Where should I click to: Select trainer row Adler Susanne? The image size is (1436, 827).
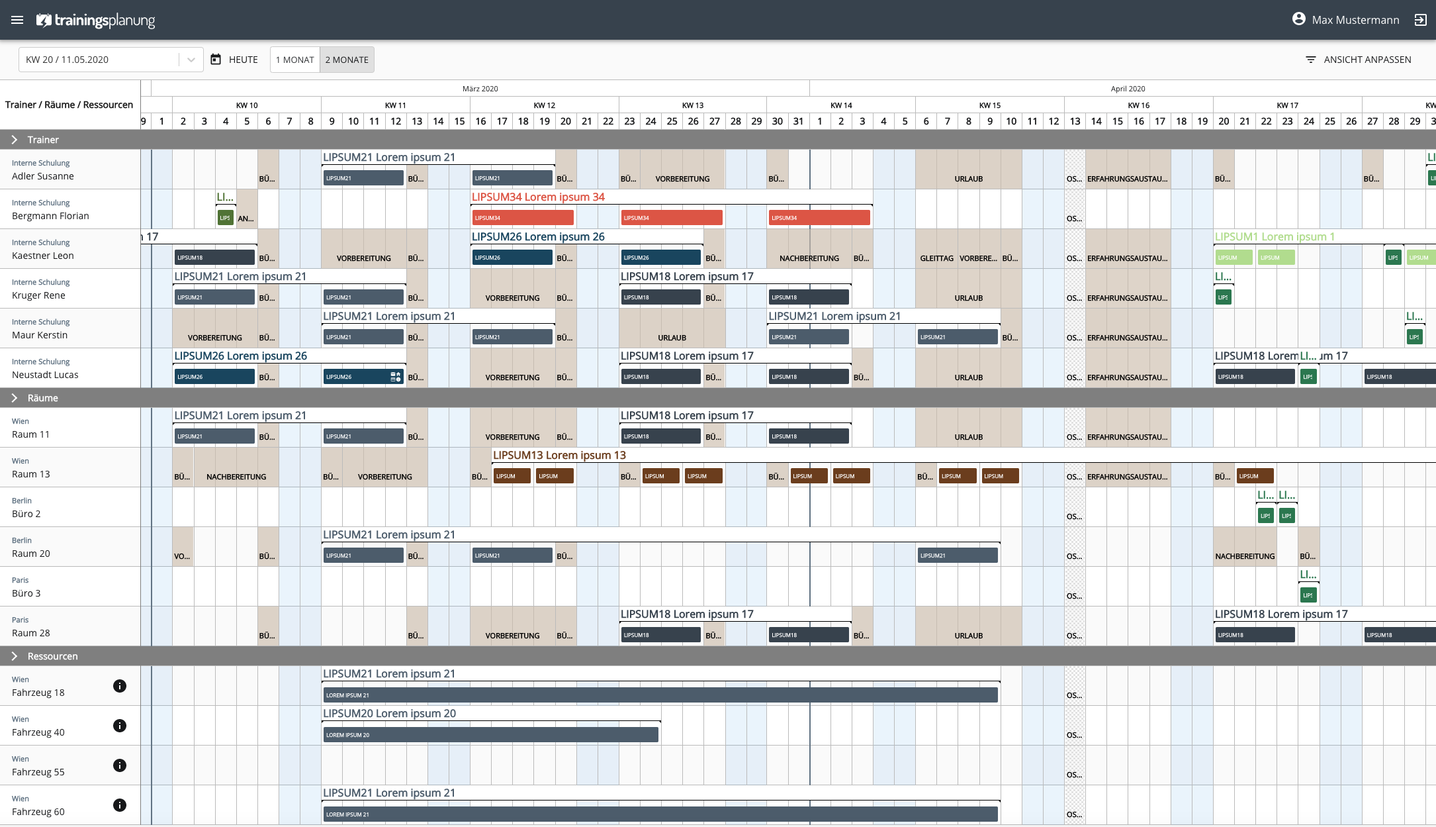(43, 176)
